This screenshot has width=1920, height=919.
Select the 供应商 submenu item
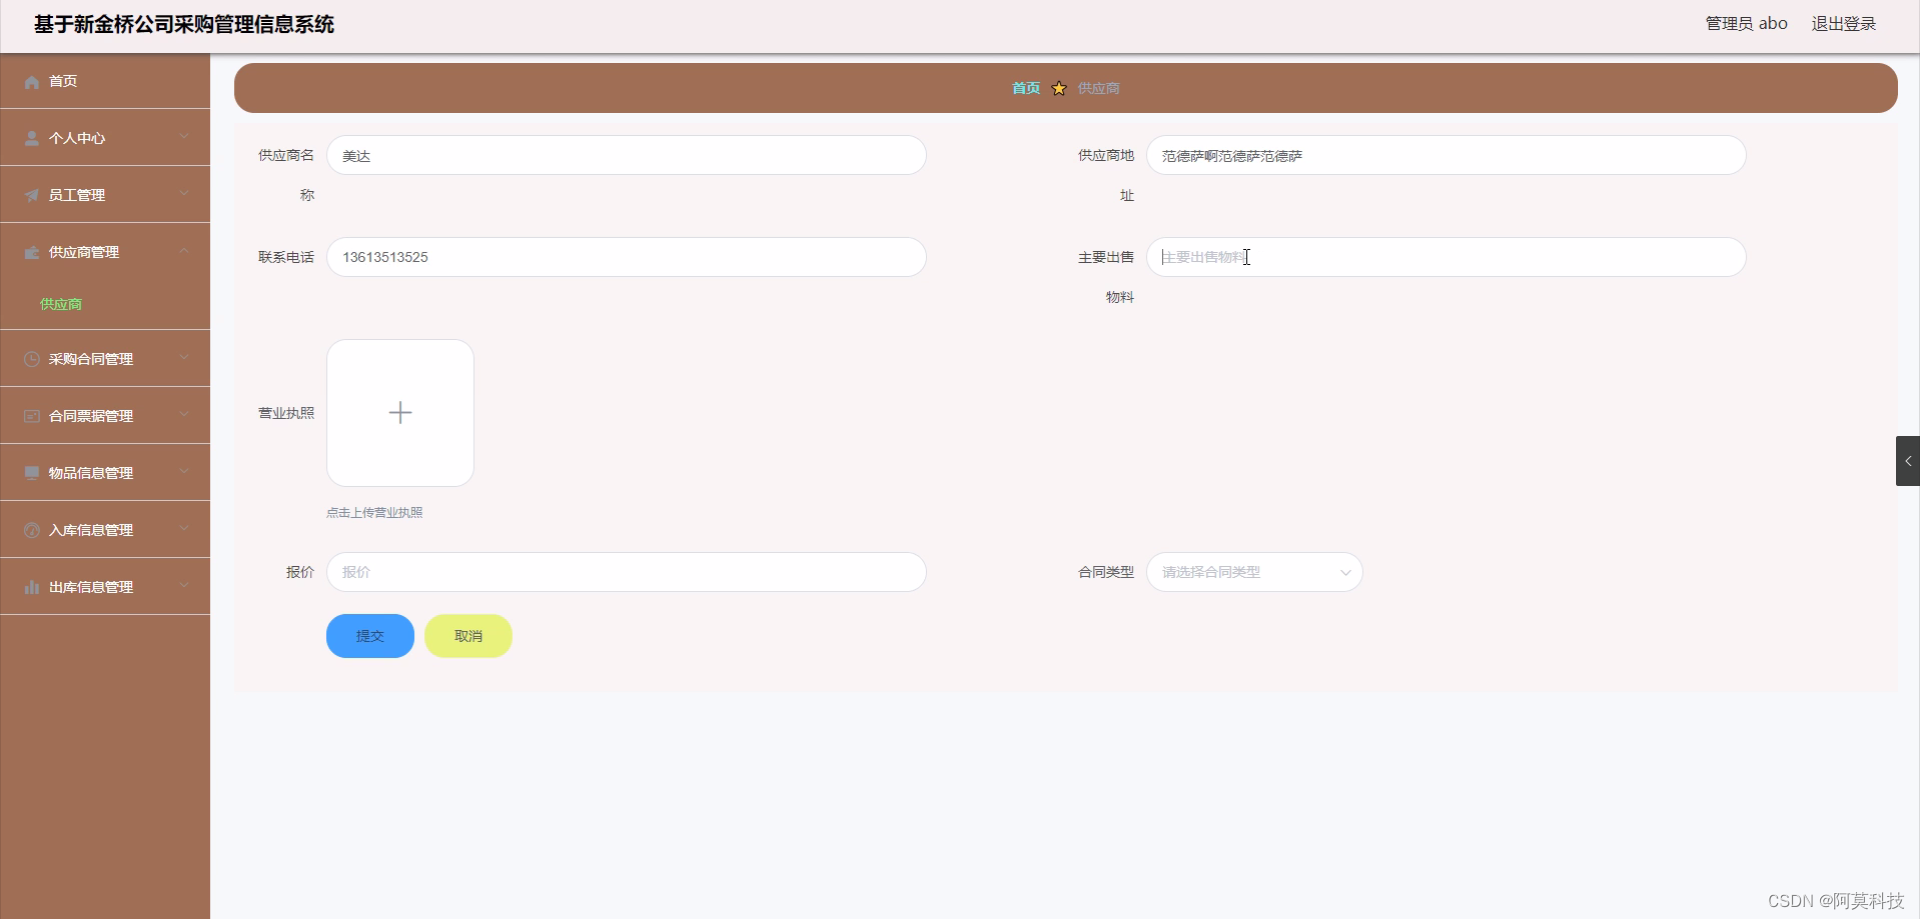pos(61,304)
